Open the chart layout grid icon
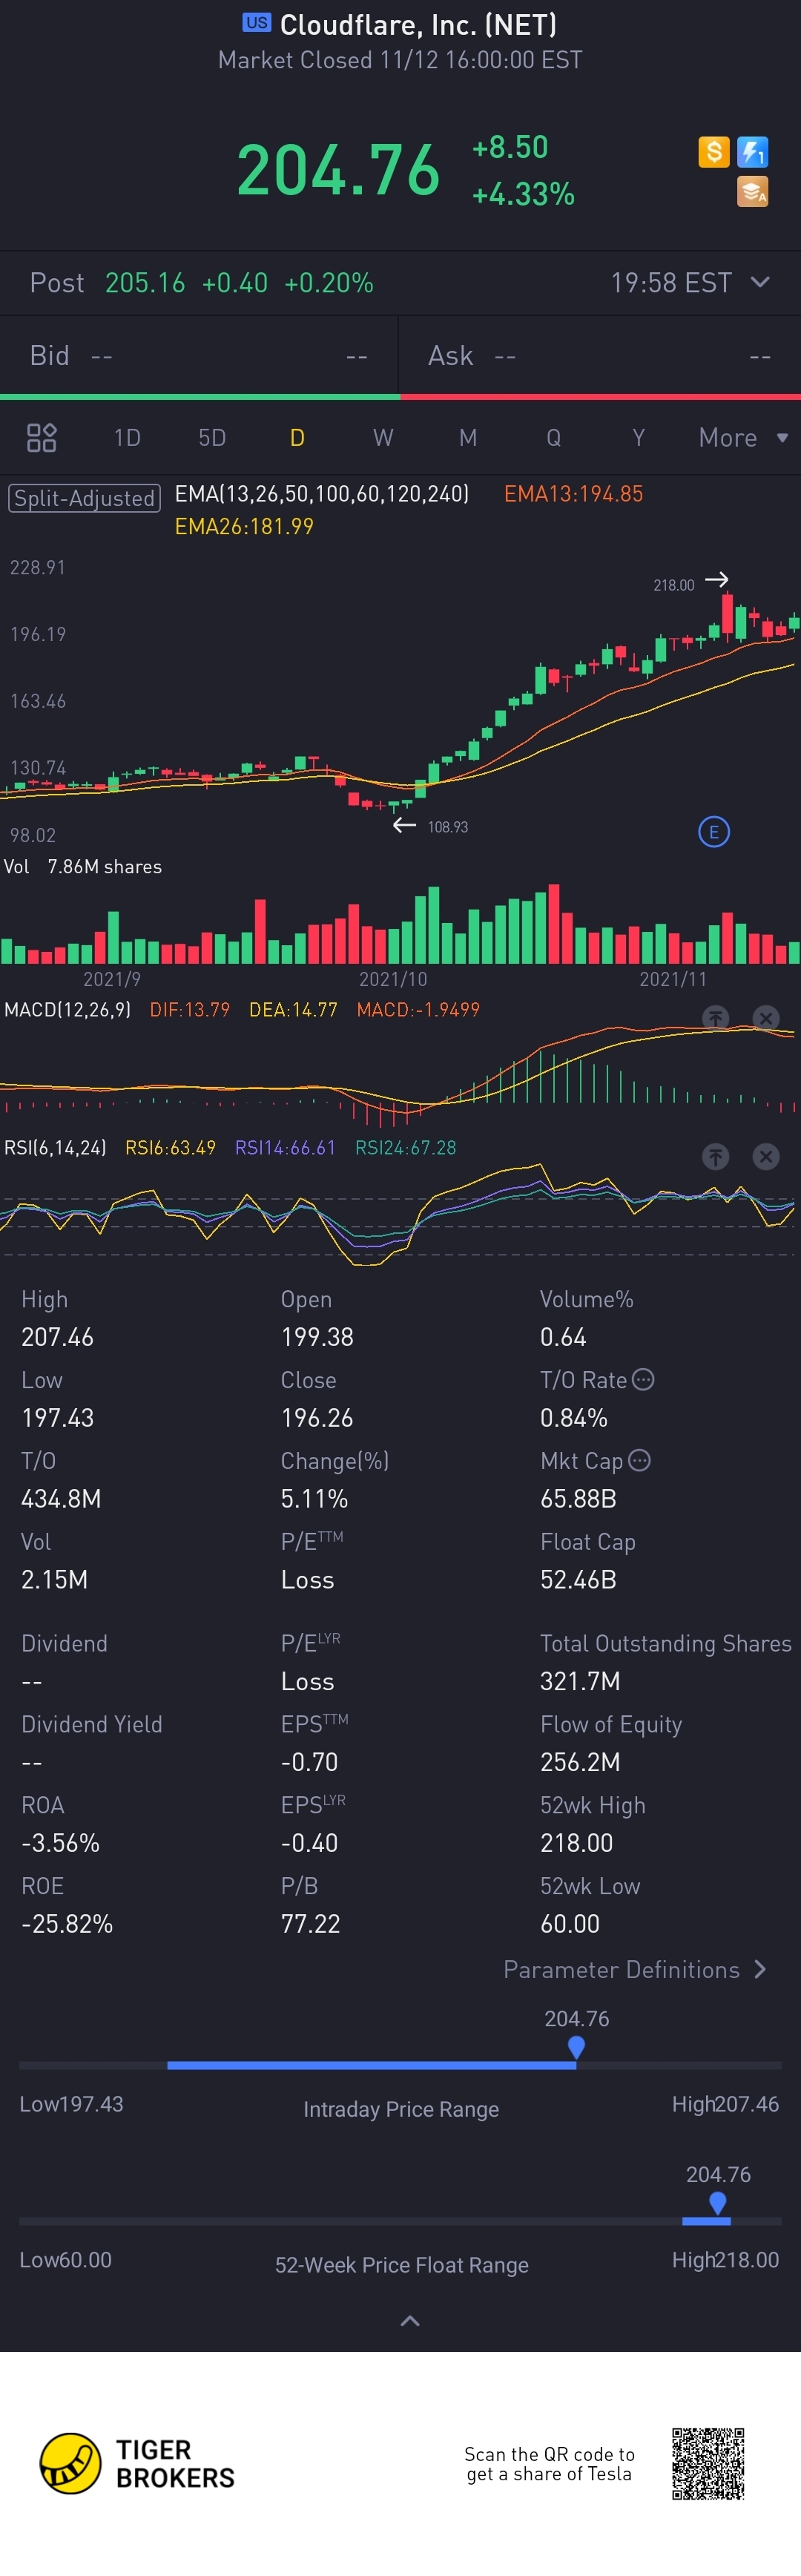The width and height of the screenshot is (801, 2576). pyautogui.click(x=41, y=437)
